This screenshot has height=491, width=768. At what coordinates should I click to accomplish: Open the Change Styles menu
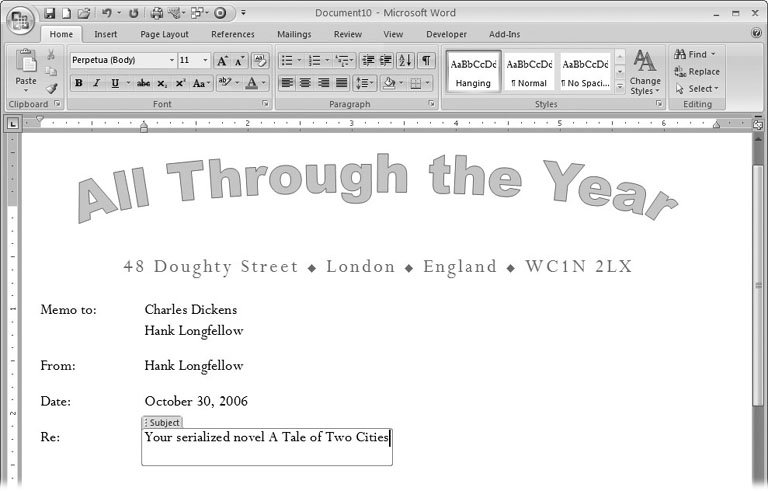[645, 72]
